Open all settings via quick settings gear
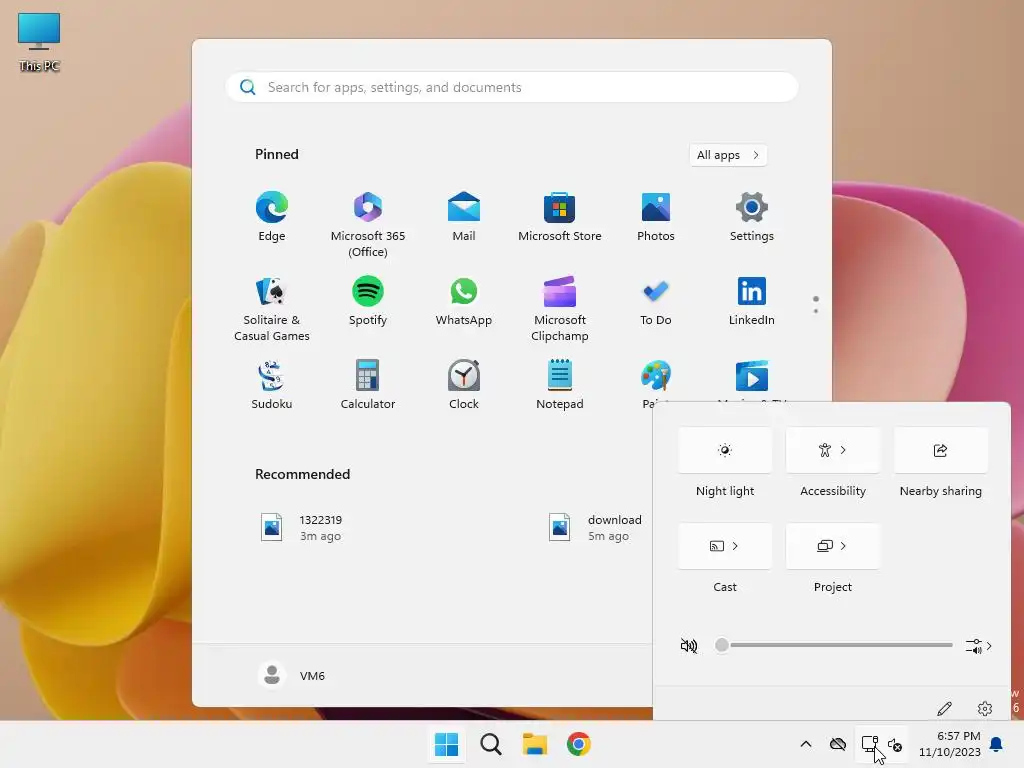 point(985,709)
